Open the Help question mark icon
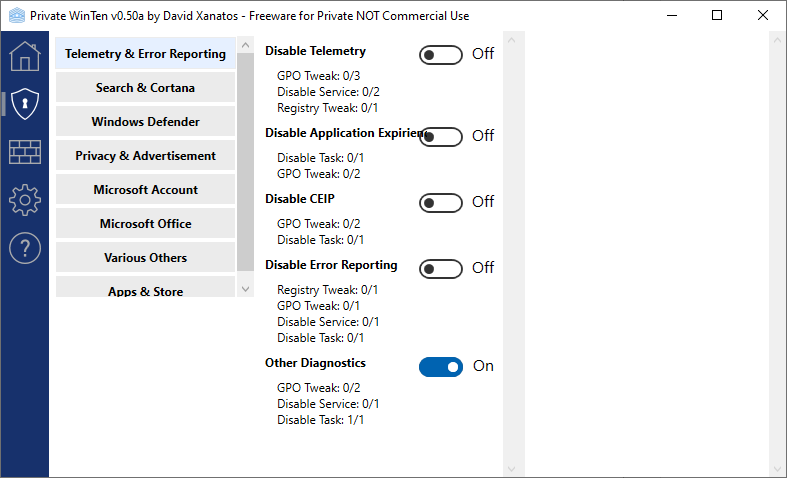The height and width of the screenshot is (478, 787). (24, 248)
